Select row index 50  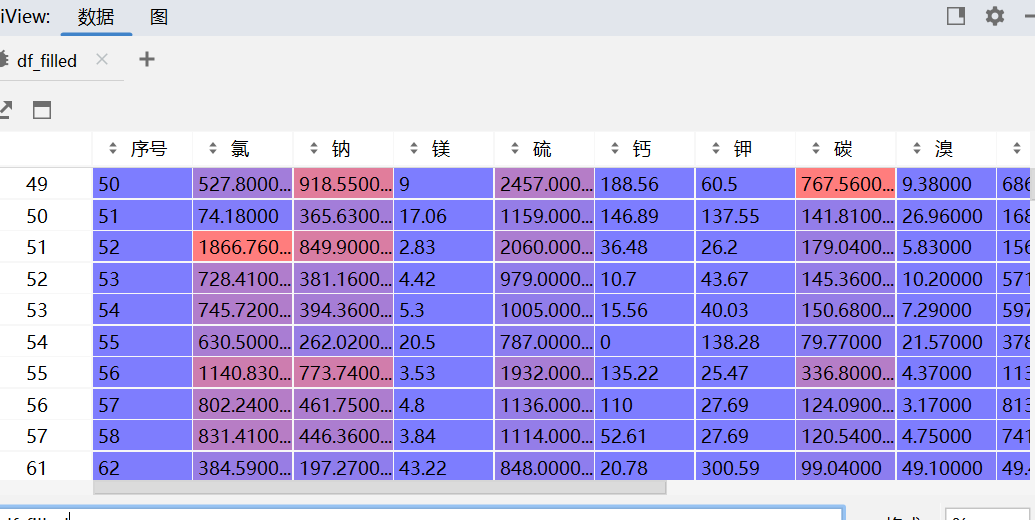[37, 216]
